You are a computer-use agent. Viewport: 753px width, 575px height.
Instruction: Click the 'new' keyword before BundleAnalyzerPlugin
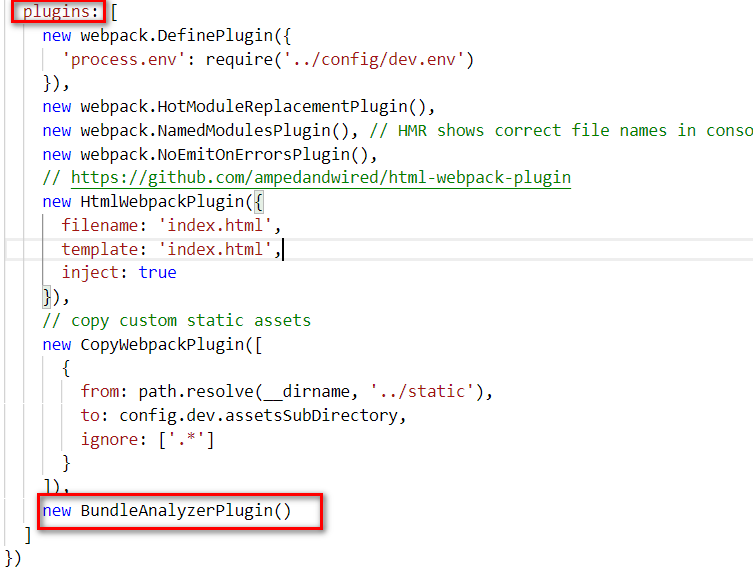tap(57, 511)
